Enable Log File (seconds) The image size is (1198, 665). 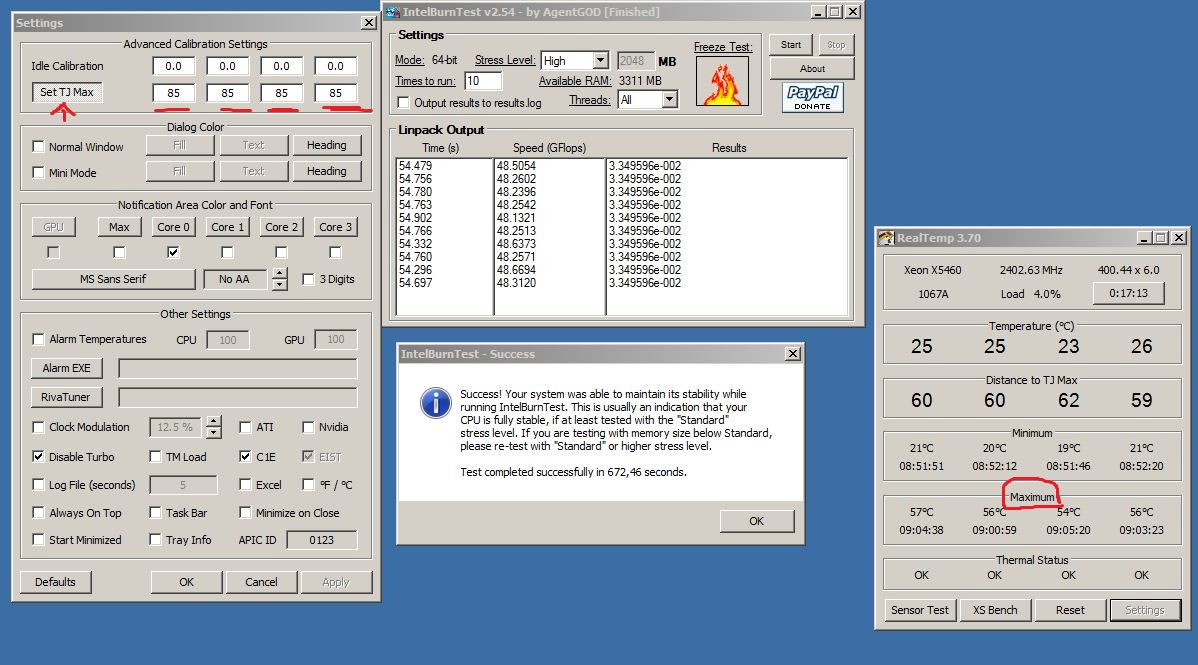pos(38,485)
